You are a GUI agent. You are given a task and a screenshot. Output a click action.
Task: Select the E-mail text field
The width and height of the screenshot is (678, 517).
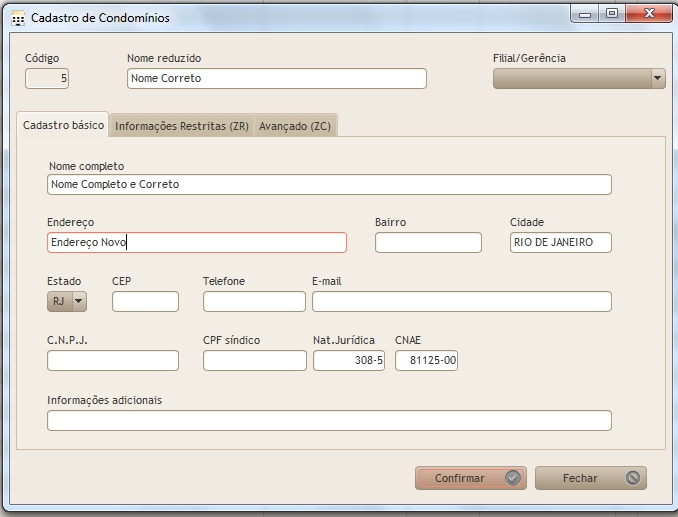coord(461,301)
